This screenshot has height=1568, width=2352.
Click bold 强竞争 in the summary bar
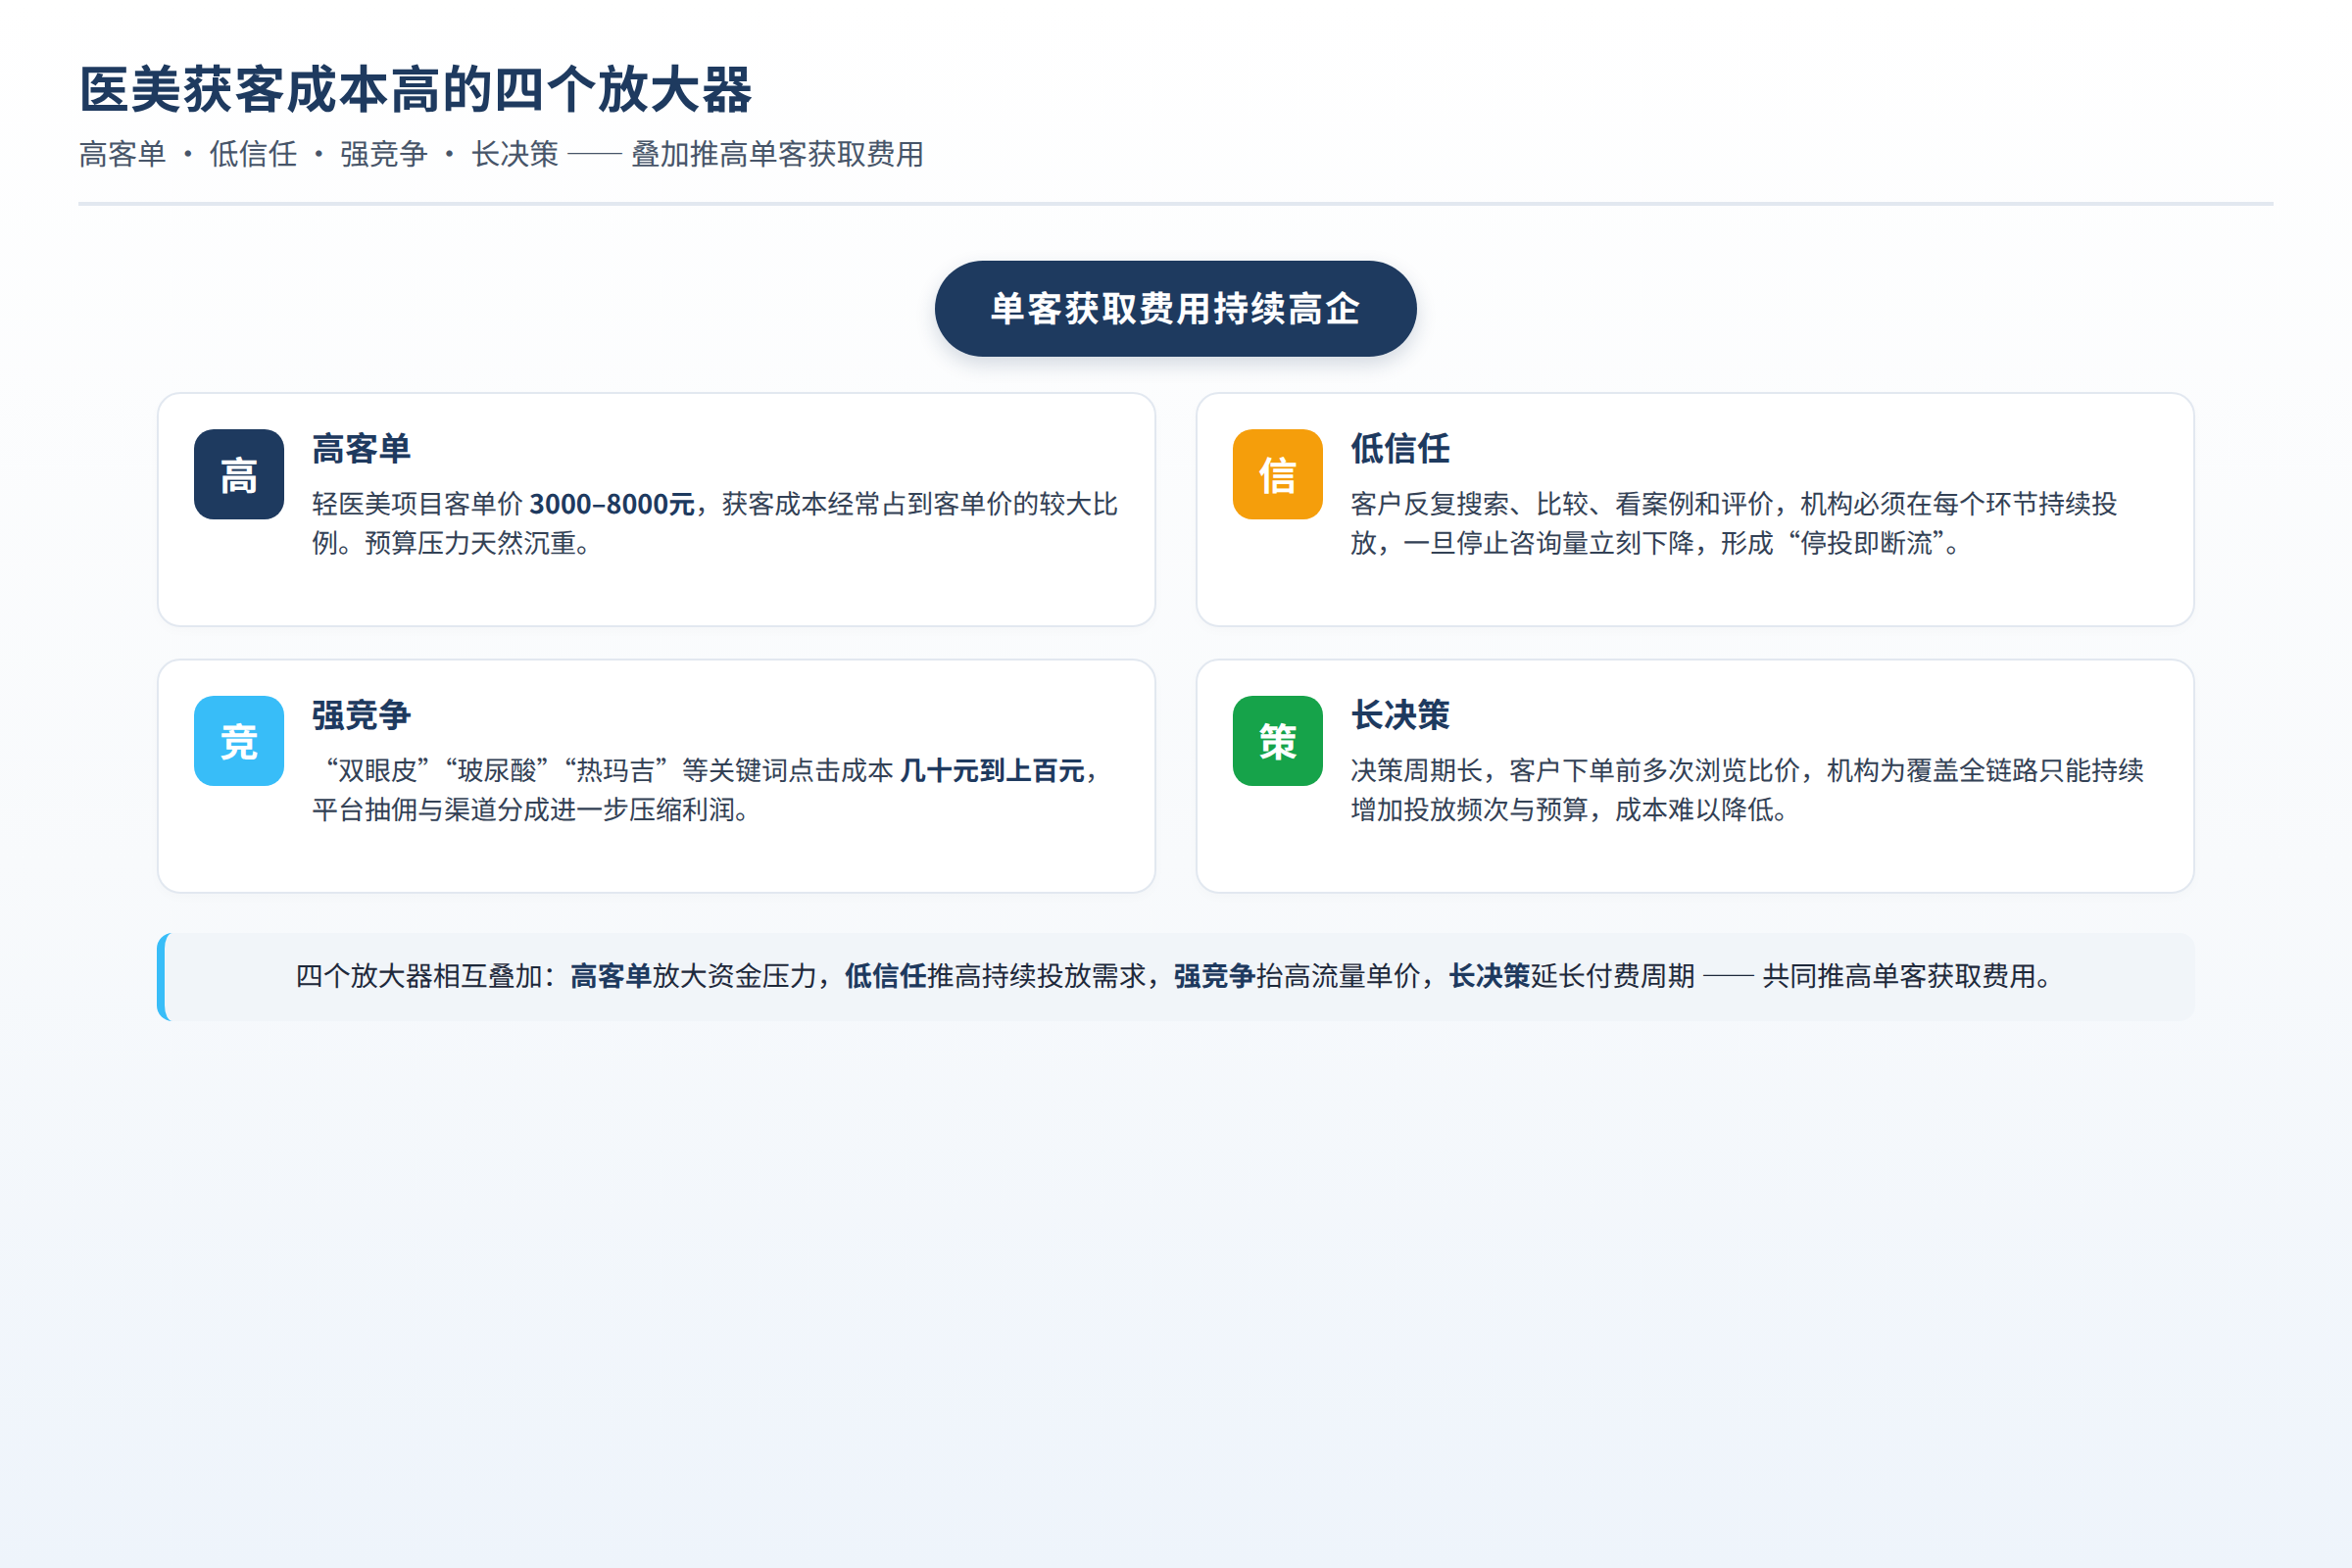click(1214, 976)
